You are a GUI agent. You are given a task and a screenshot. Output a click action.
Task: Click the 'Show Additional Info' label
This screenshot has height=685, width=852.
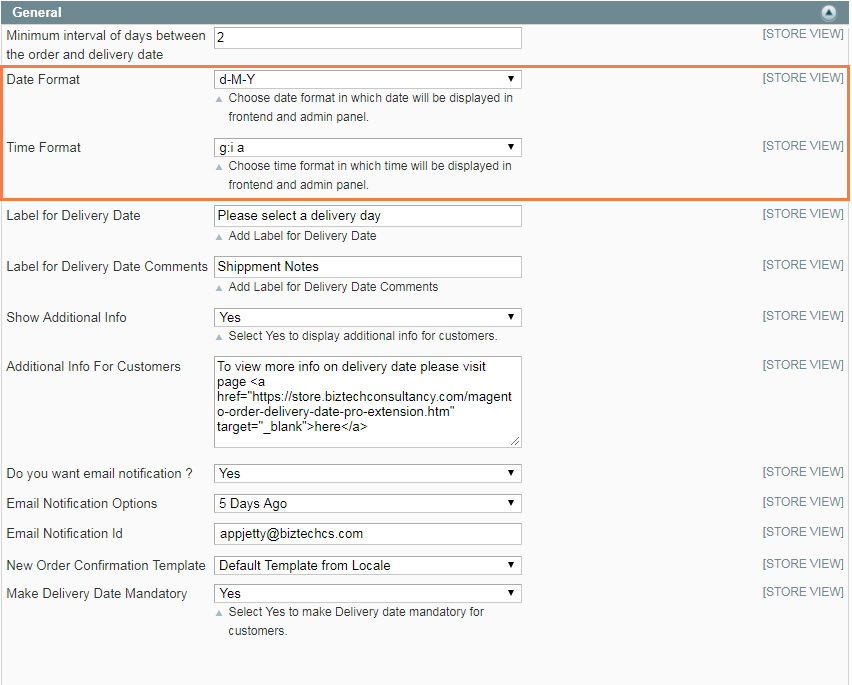coord(66,317)
